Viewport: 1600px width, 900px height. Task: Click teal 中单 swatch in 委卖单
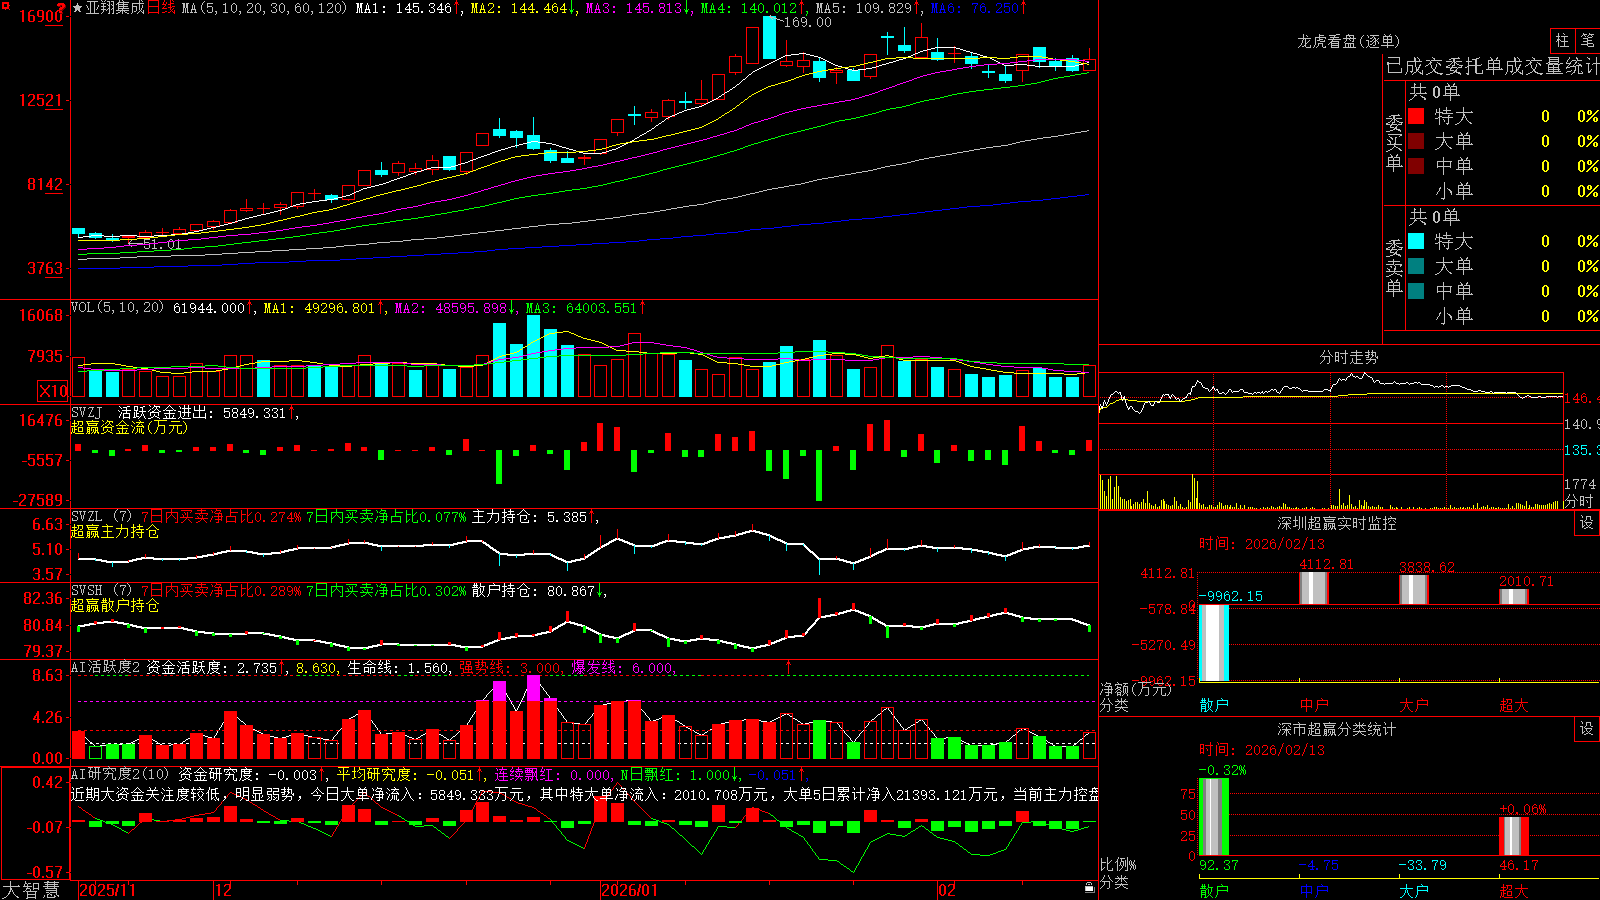point(1416,291)
